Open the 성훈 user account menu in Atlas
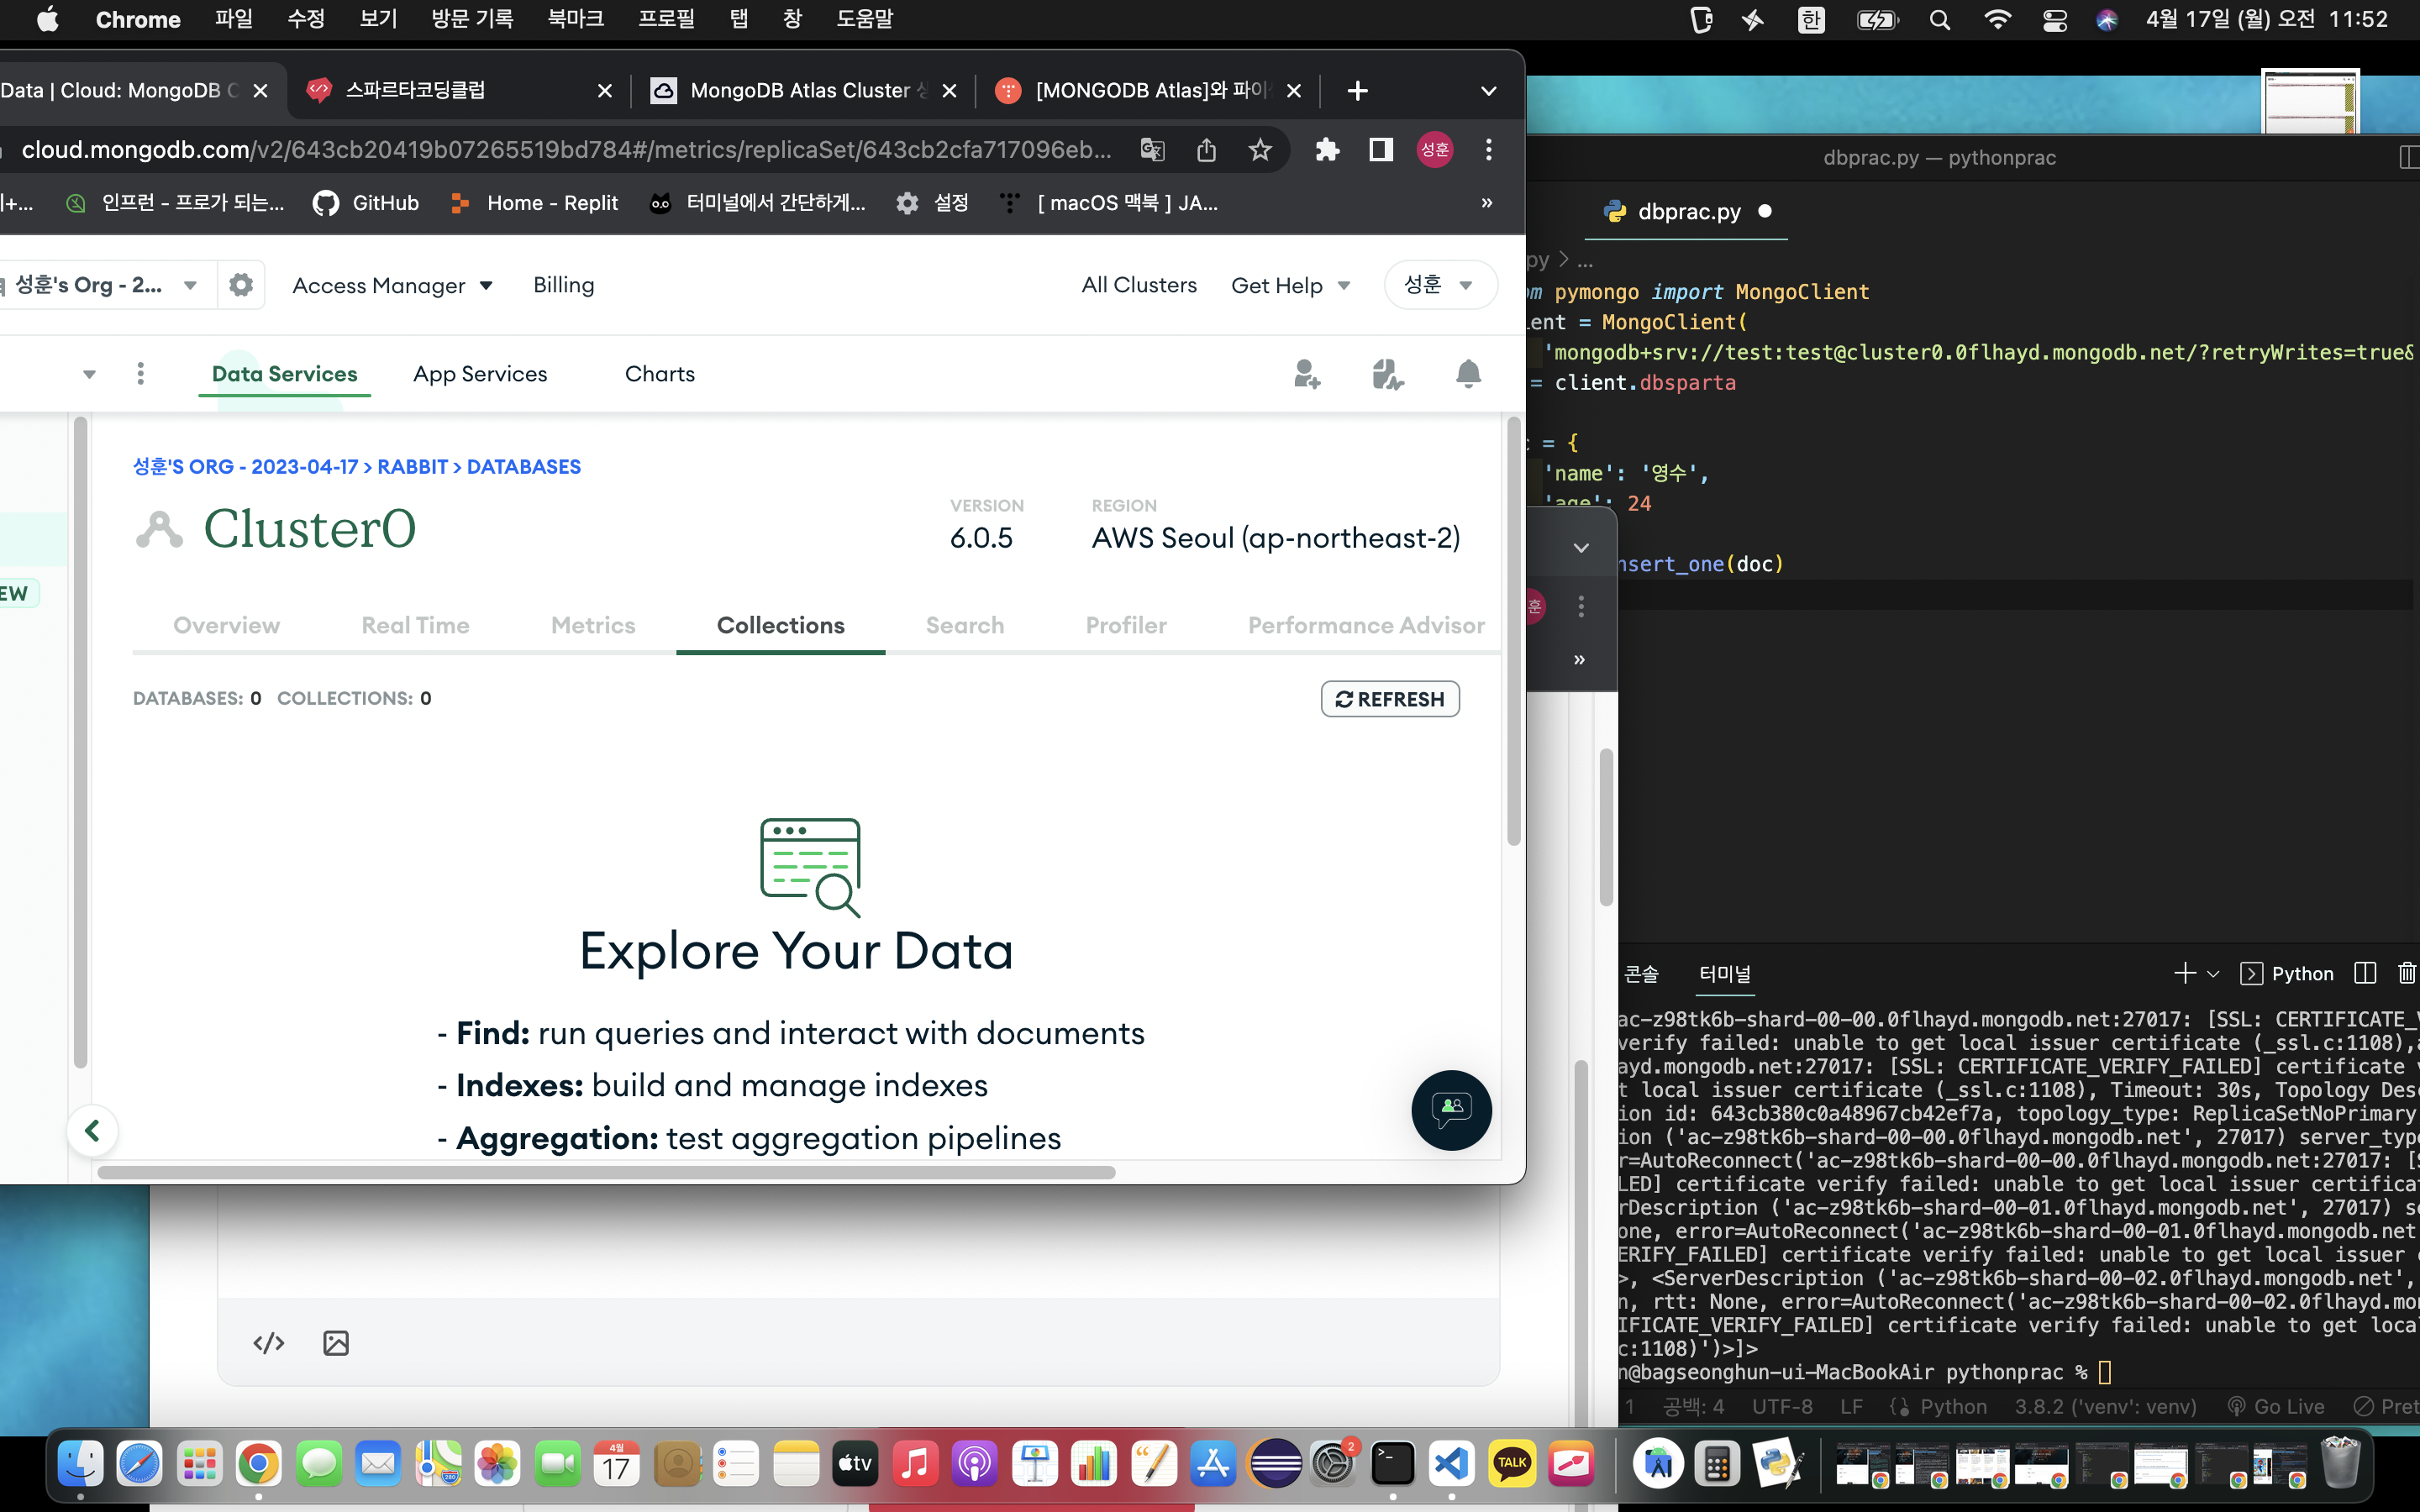Screen dimensions: 2420x1512 [1440, 285]
